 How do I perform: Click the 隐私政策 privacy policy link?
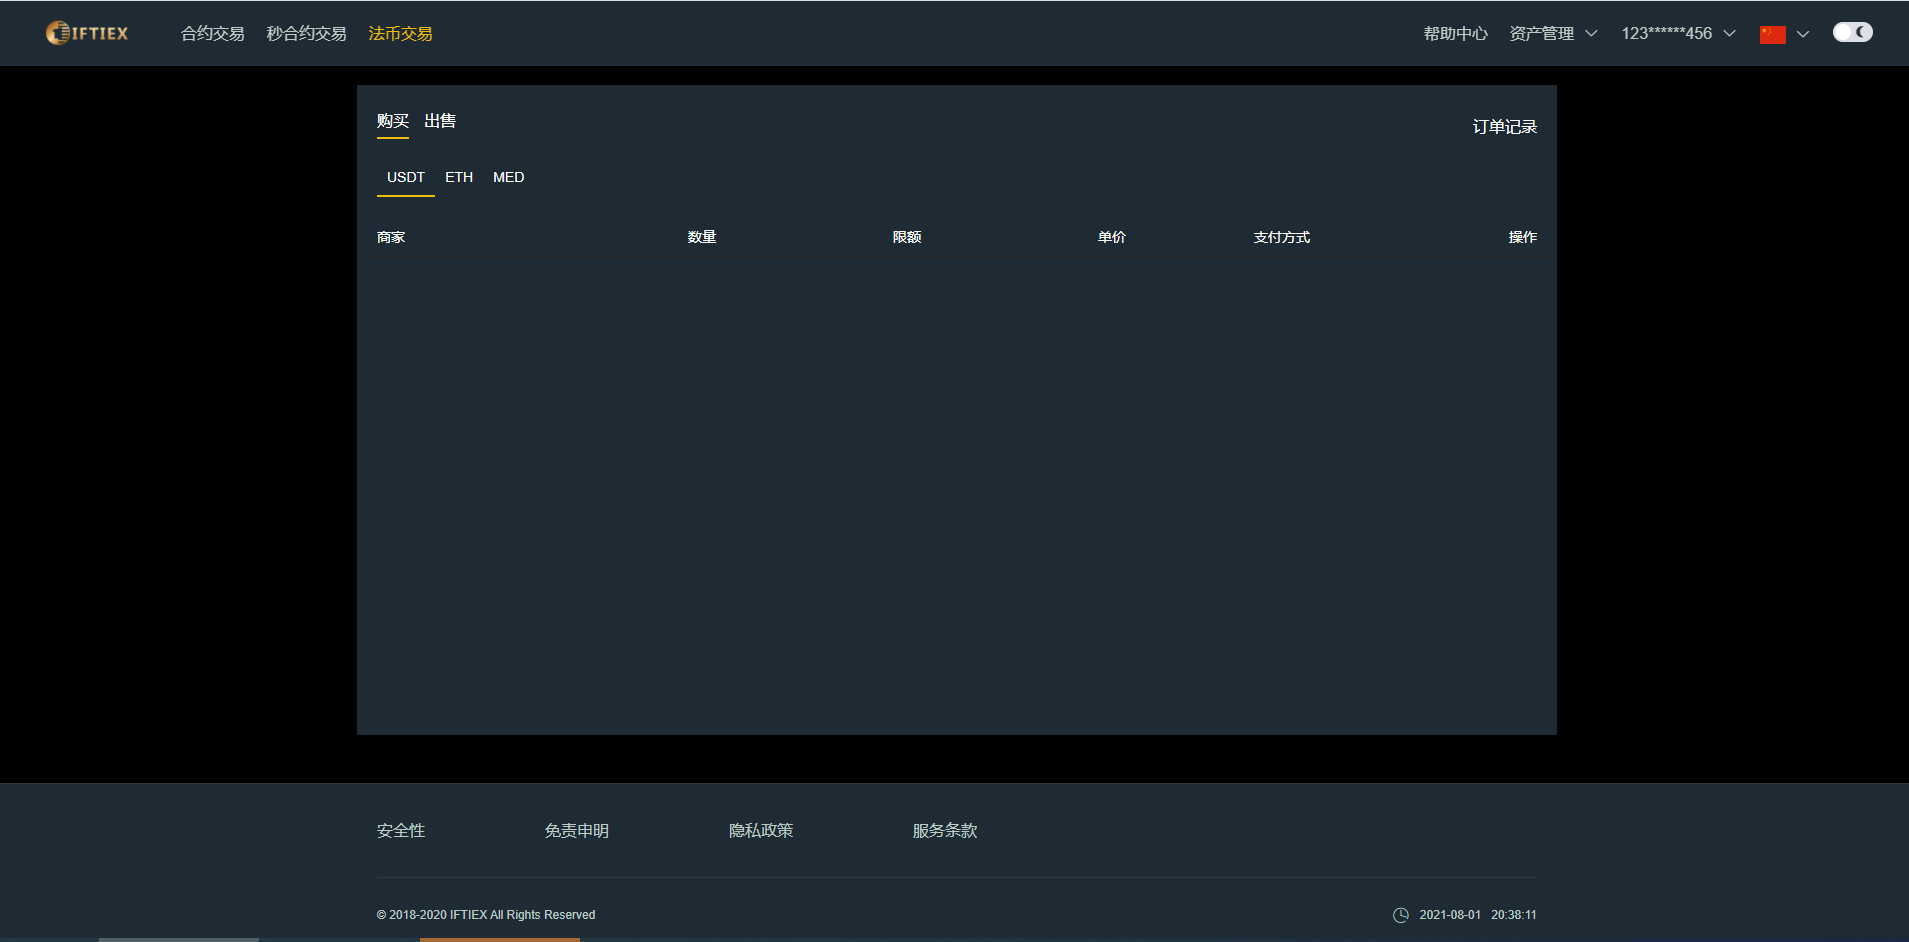[761, 831]
